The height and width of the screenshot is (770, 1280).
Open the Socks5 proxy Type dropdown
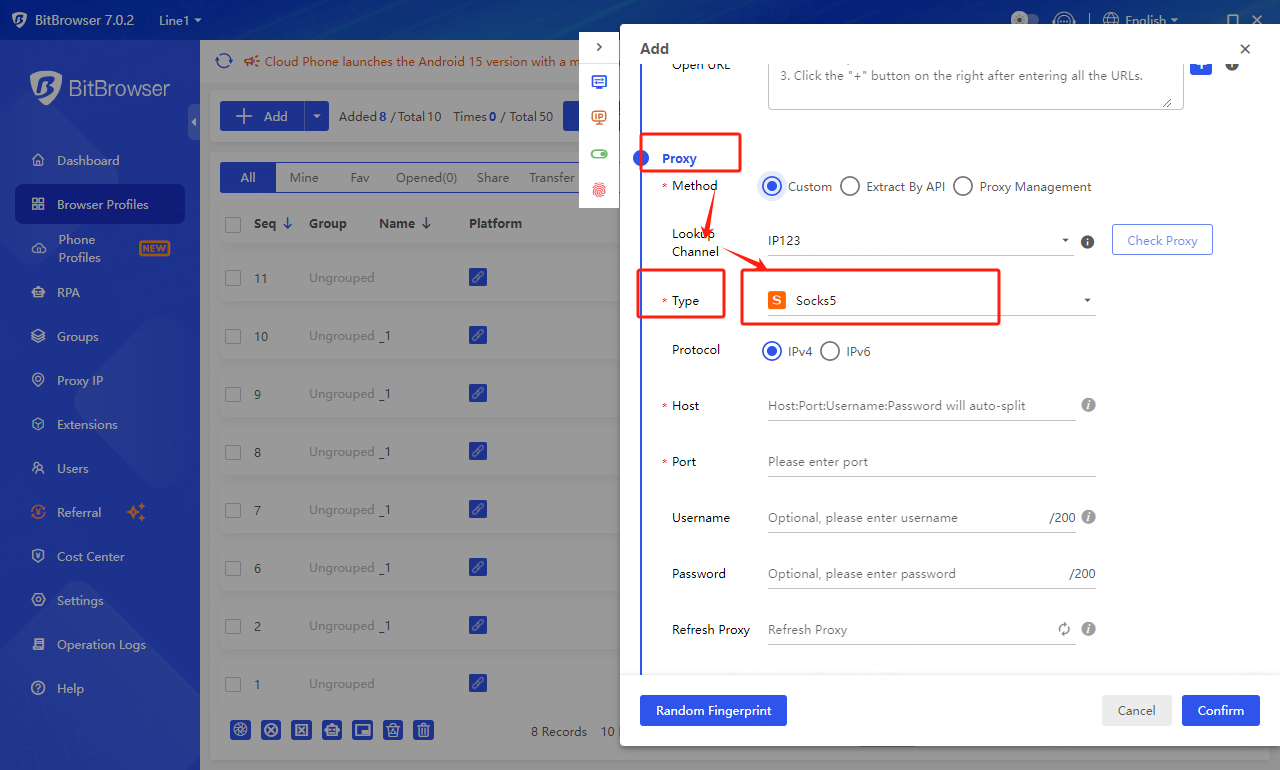[930, 300]
